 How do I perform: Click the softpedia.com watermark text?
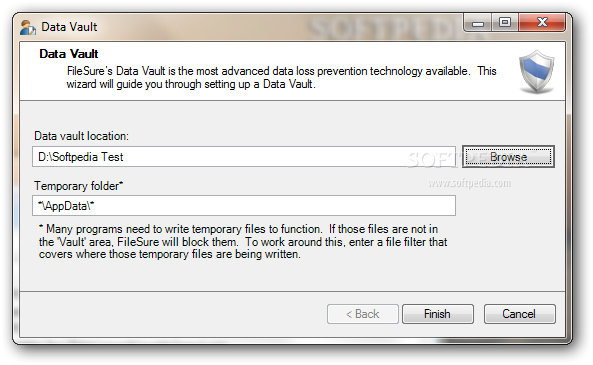tap(469, 183)
